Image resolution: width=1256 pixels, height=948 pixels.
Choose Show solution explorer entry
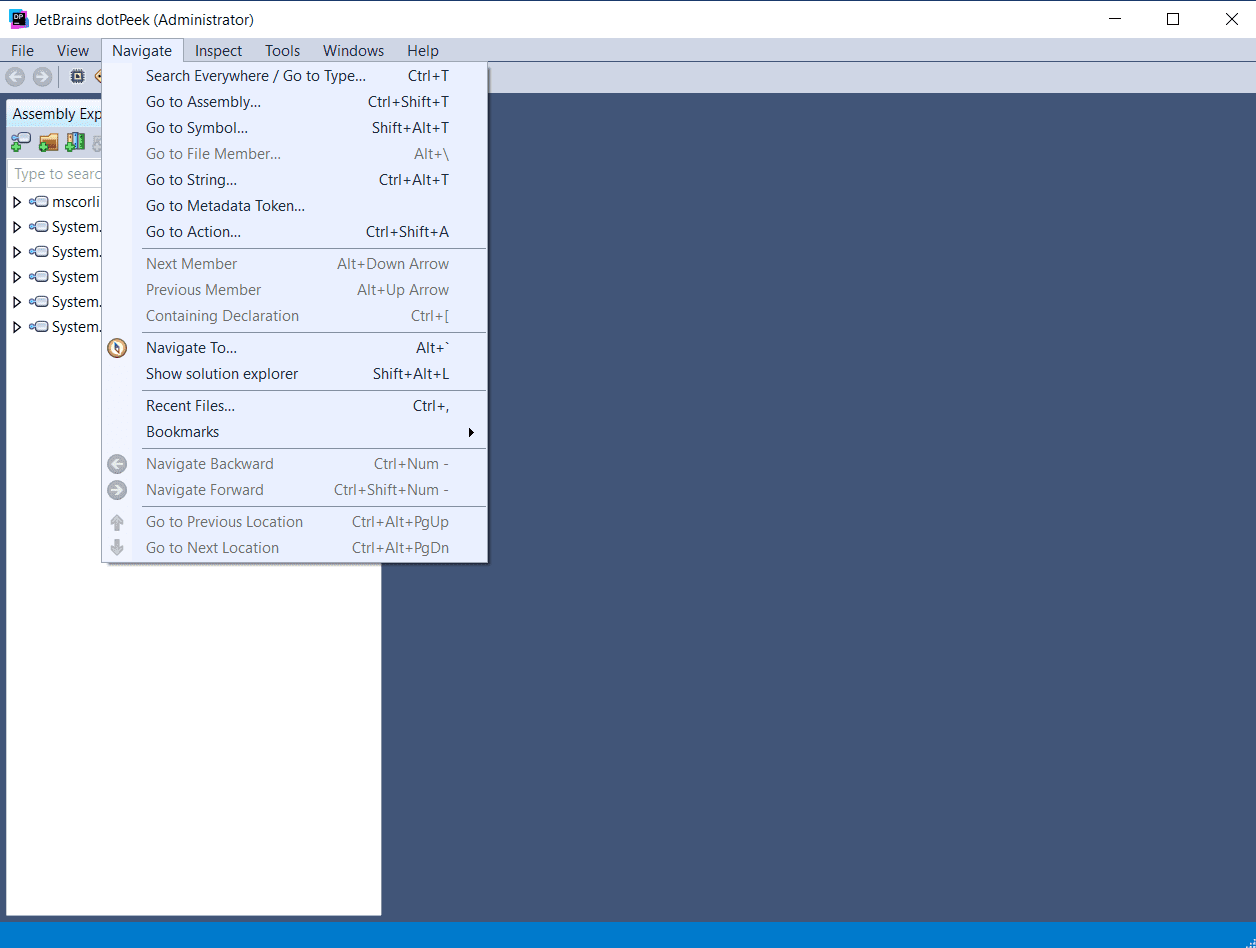[x=295, y=374]
